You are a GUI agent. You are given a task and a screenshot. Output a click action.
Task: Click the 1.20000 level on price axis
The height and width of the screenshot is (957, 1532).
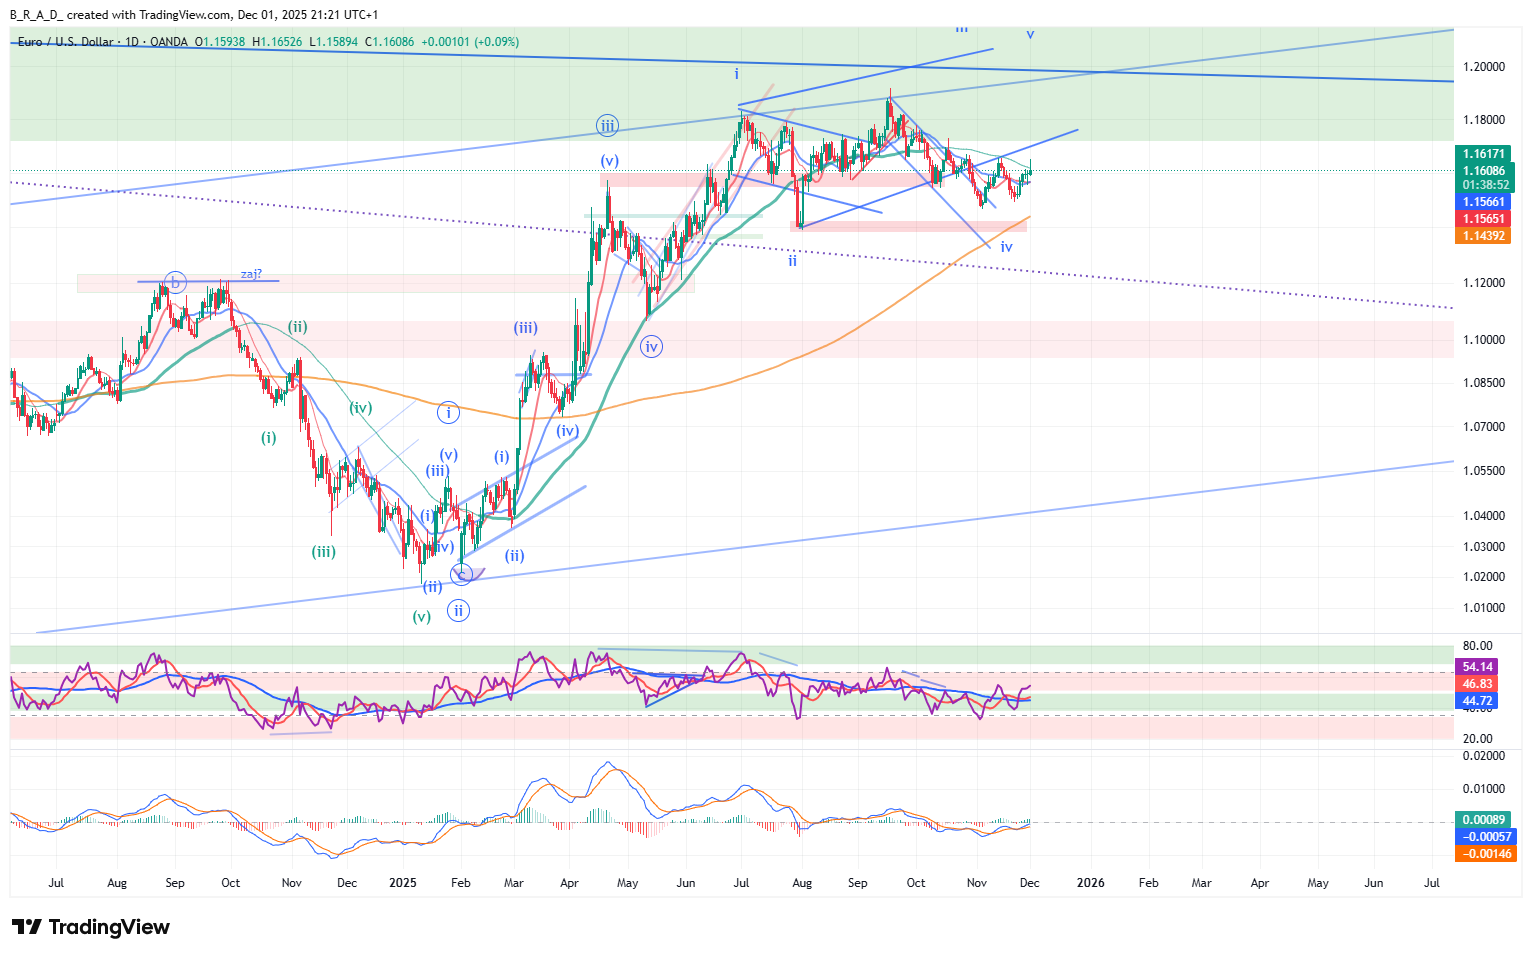[1483, 67]
